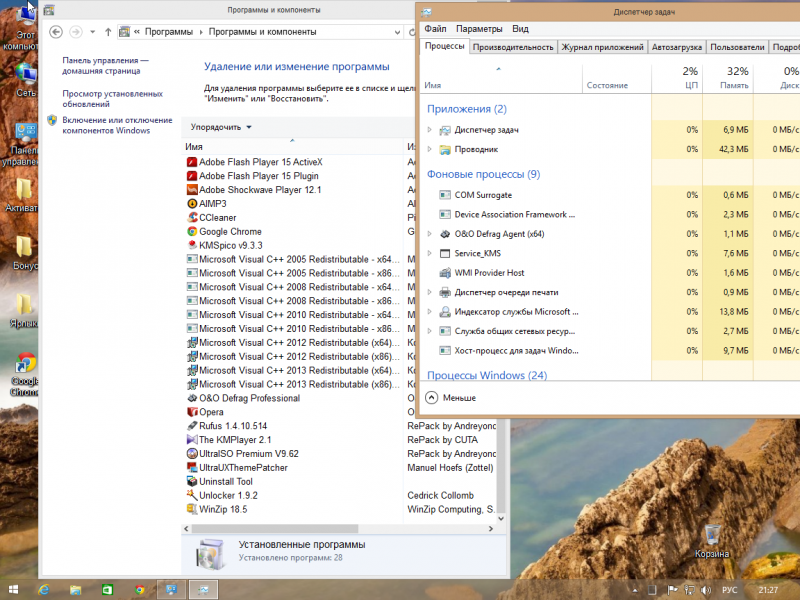
Task: Click O&O Defrag Agent process icon
Action: pyautogui.click(x=445, y=234)
